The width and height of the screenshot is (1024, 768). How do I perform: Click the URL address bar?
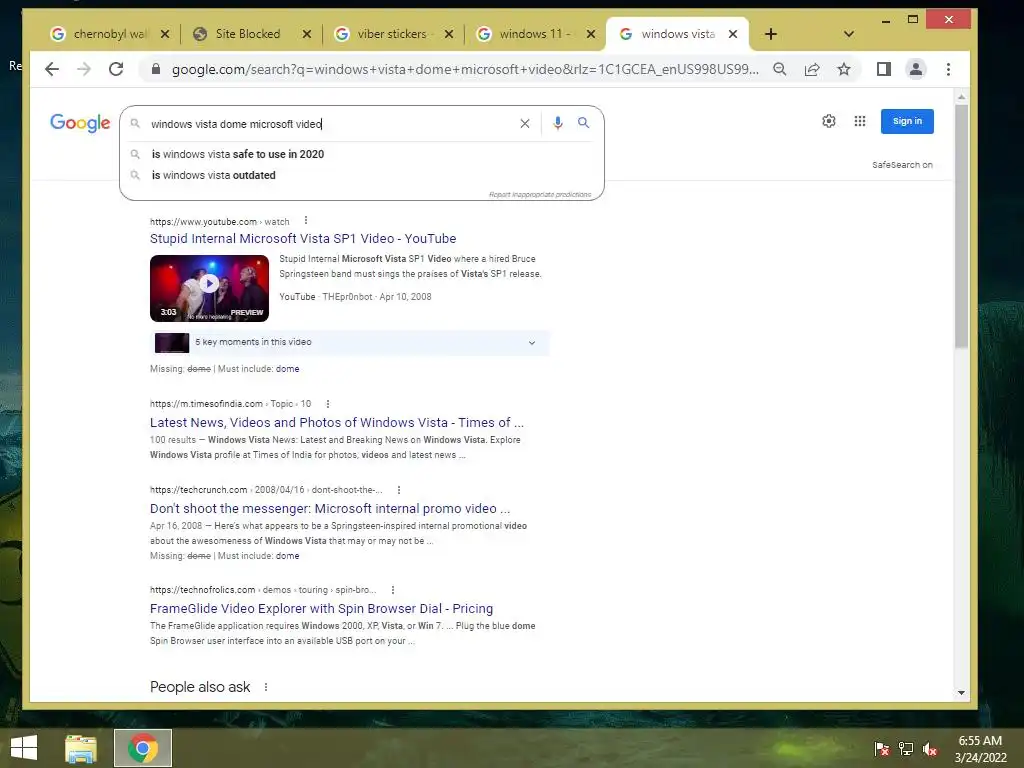[x=465, y=69]
